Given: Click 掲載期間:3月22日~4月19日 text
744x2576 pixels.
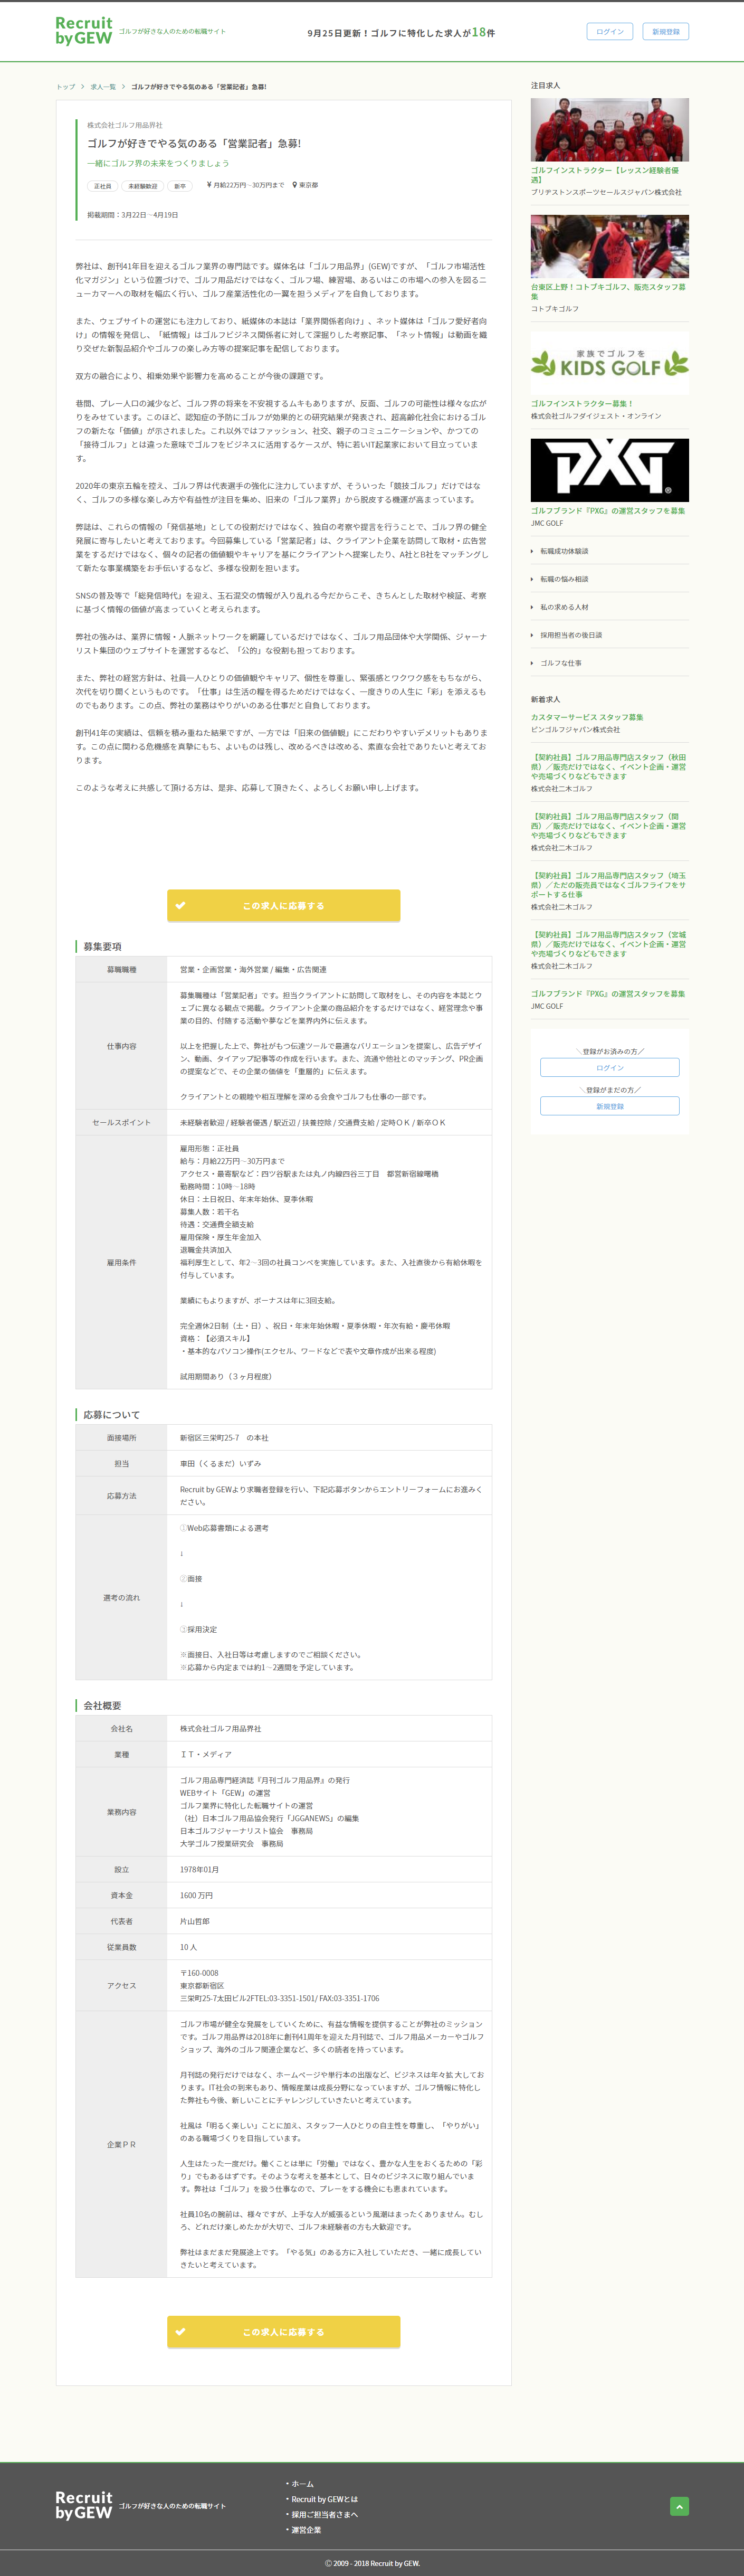Looking at the screenshot, I should tap(132, 215).
